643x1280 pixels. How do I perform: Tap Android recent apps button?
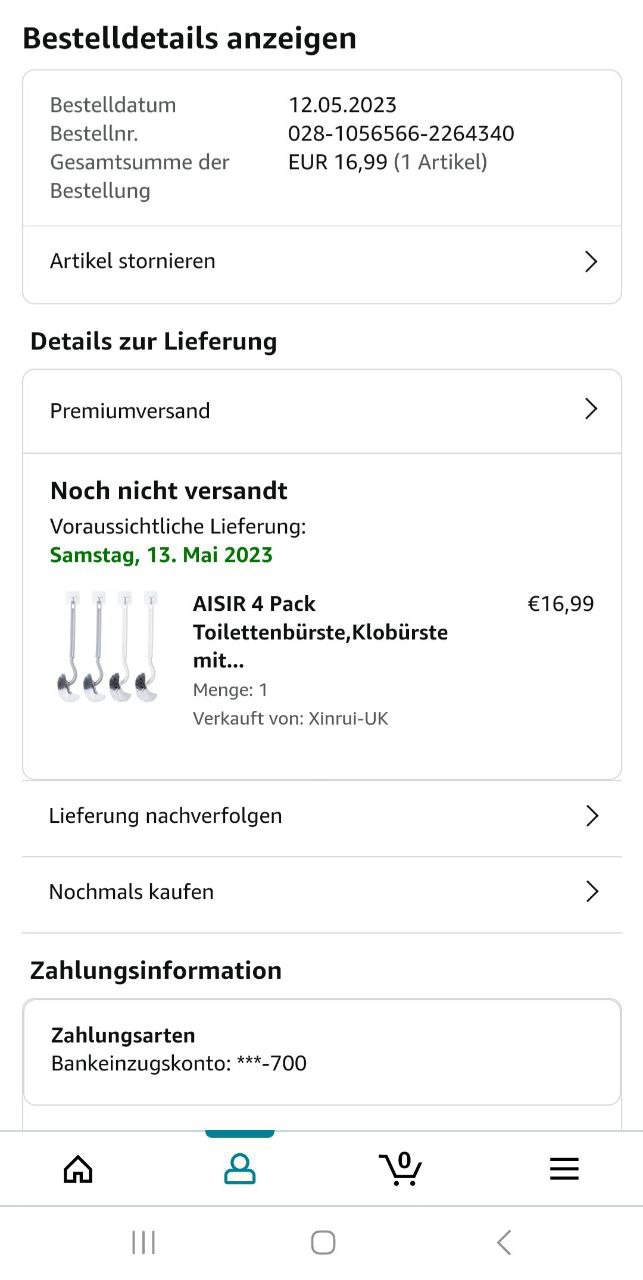click(144, 1242)
